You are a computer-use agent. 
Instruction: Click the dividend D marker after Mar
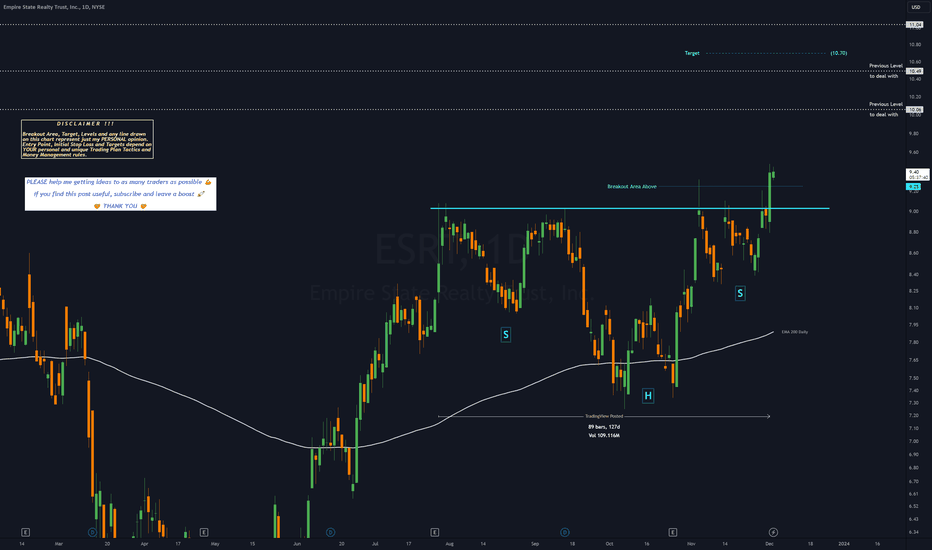92,532
